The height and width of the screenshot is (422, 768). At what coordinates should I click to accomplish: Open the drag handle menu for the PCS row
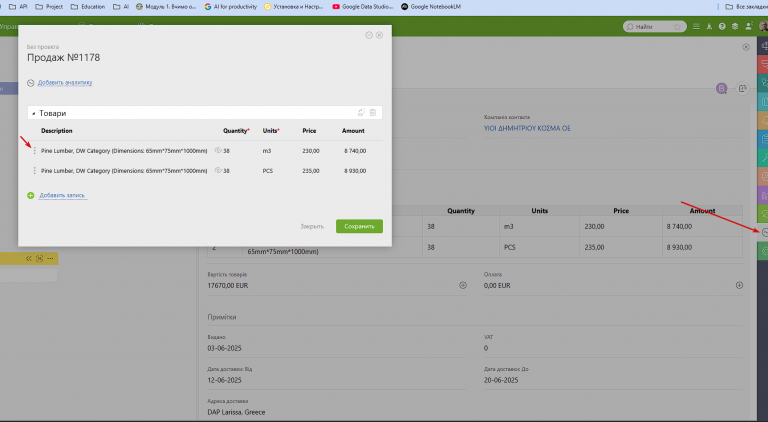pyautogui.click(x=34, y=171)
